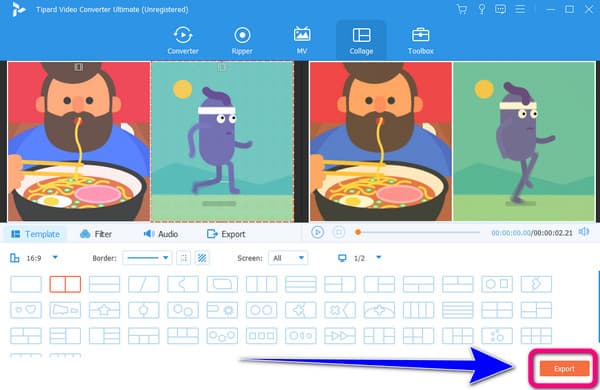Expand the 16:9 aspect ratio dropdown

point(34,258)
